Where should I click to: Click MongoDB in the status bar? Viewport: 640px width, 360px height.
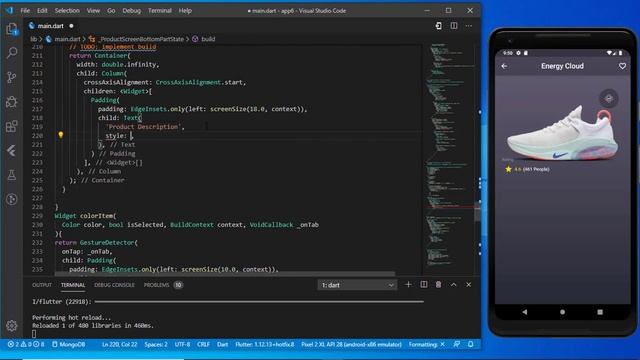point(69,344)
